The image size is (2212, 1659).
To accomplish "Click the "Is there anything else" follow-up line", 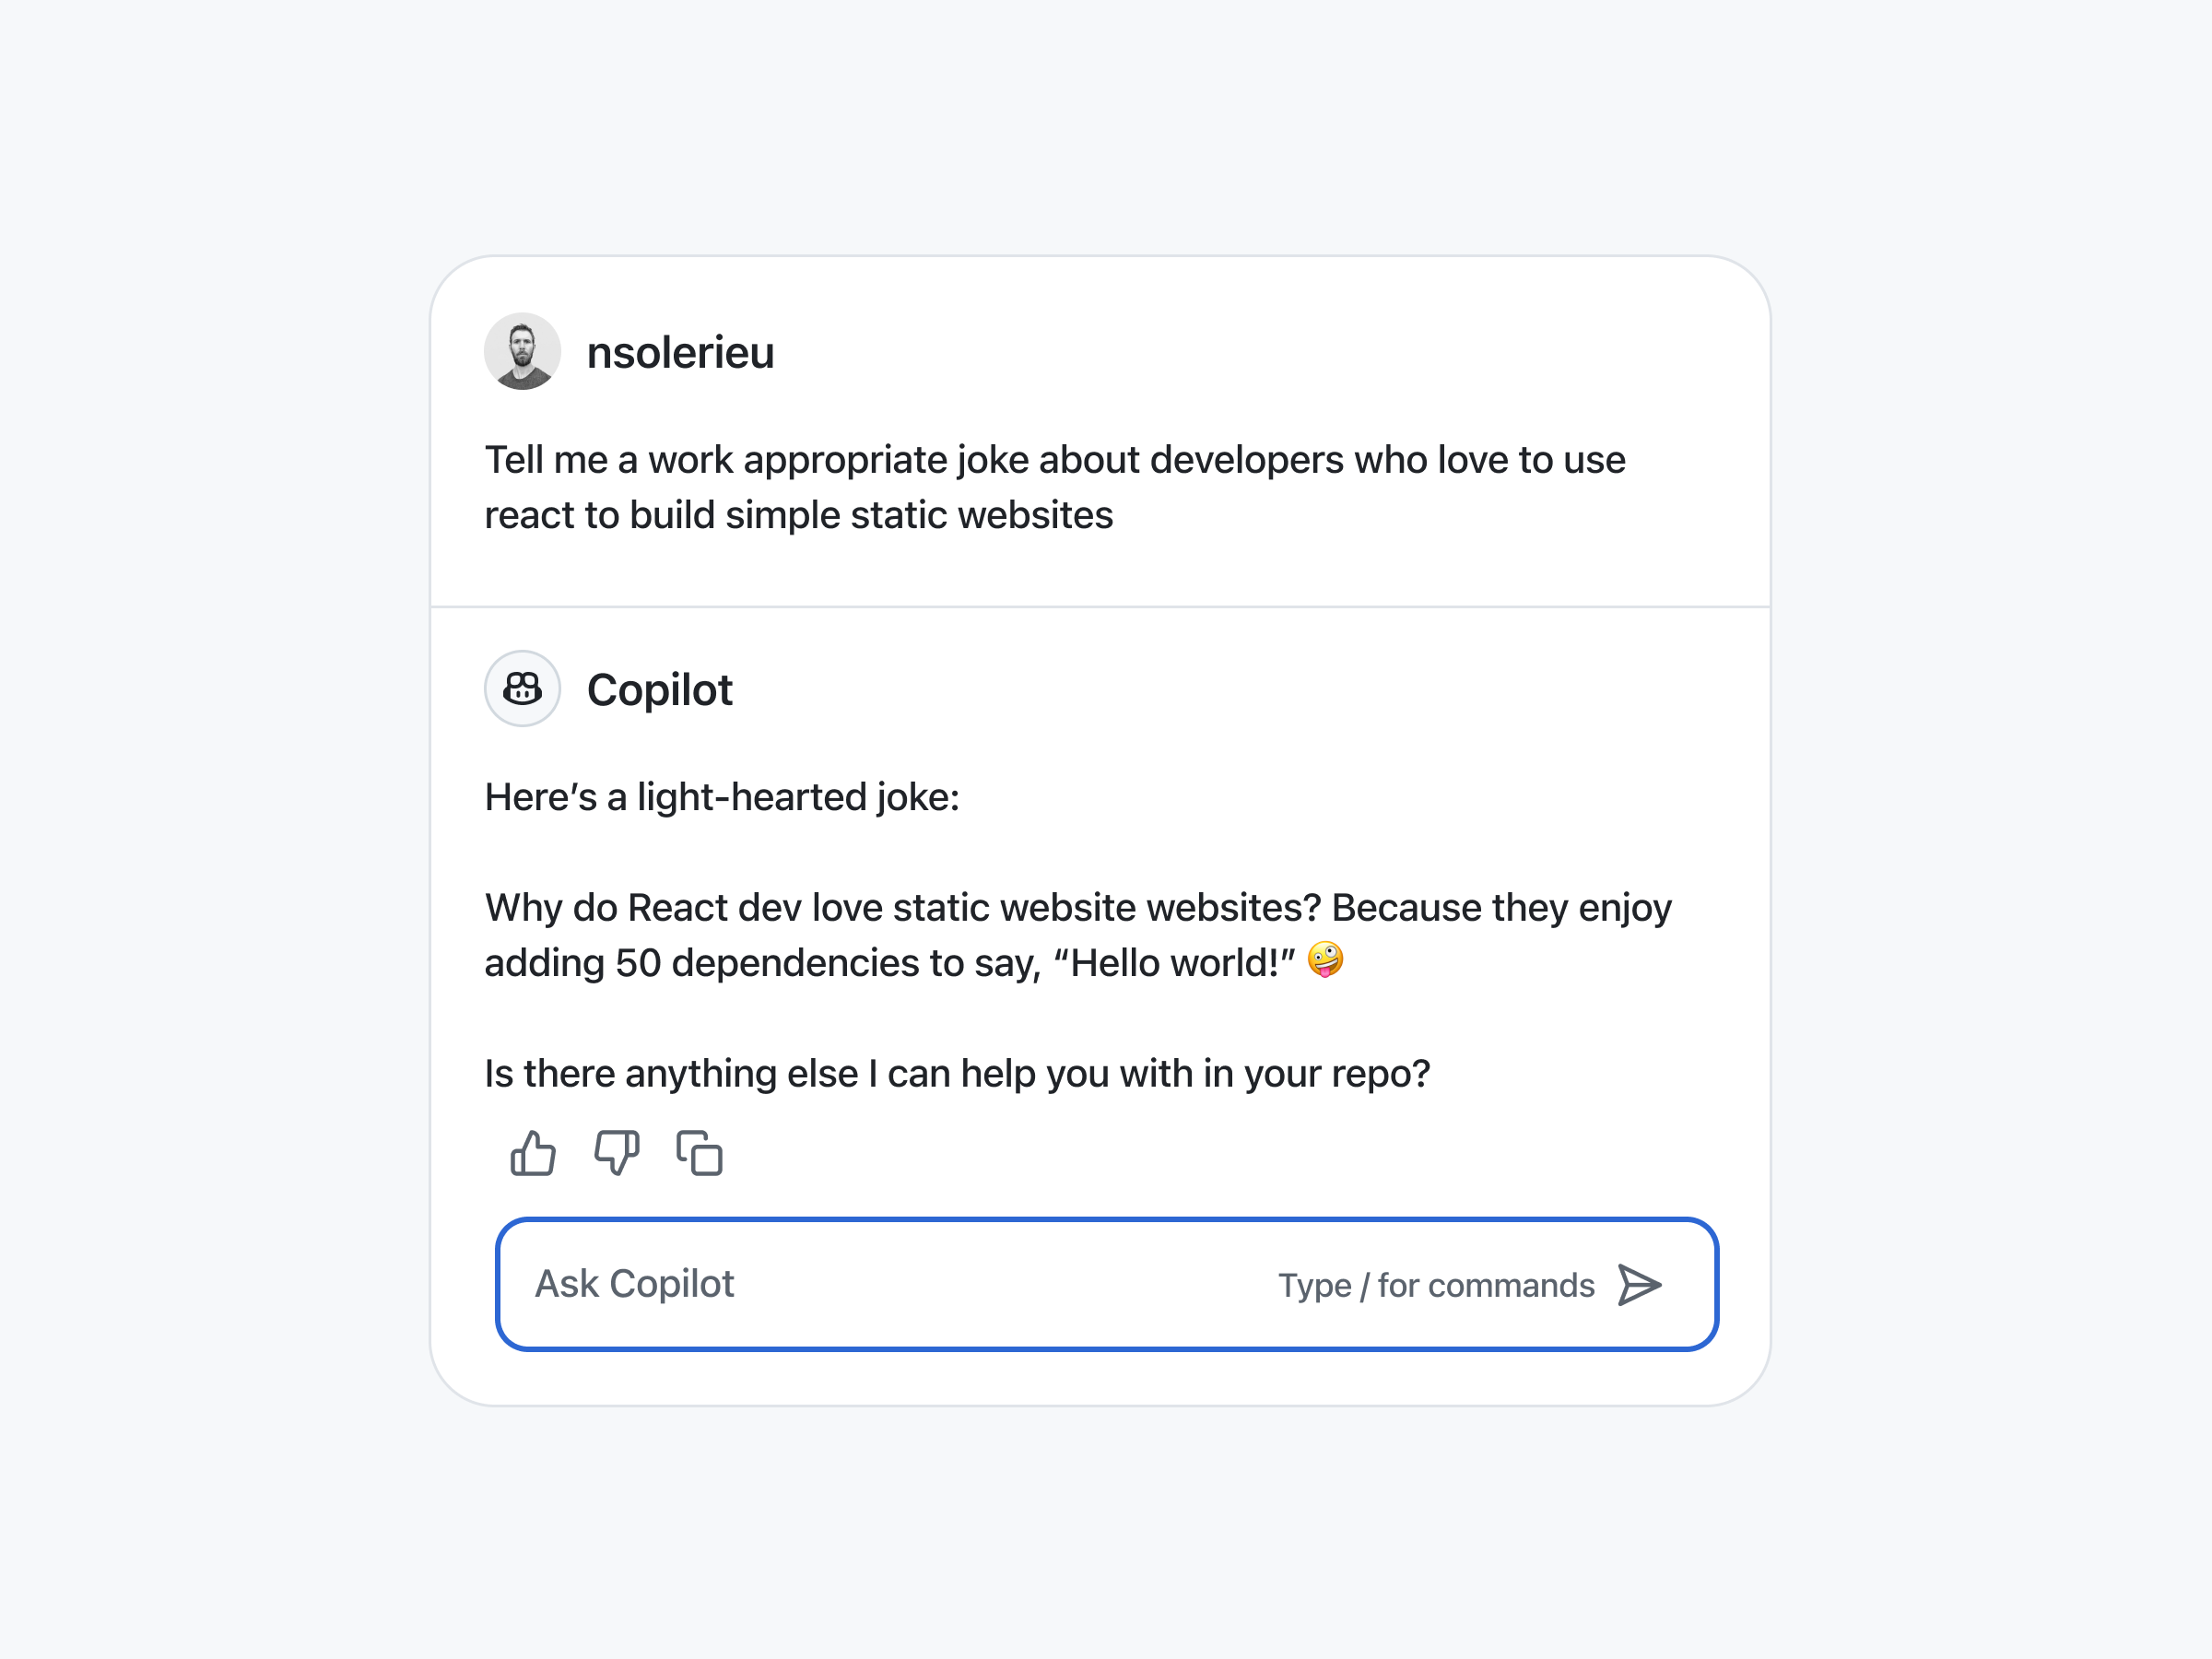I will (956, 1074).
